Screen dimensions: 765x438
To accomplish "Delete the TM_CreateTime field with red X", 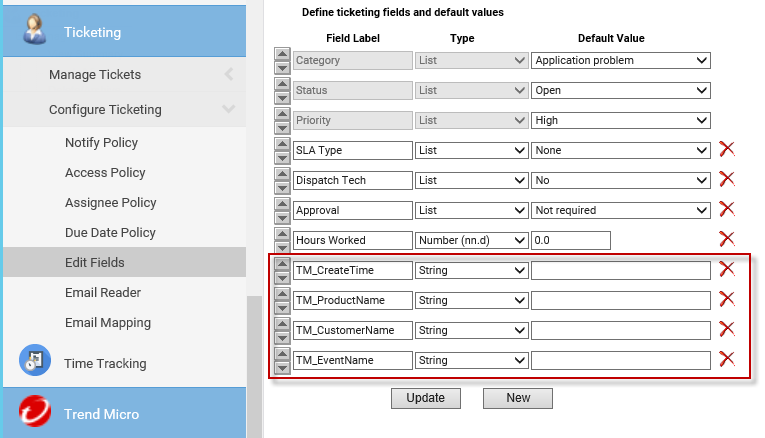I will pos(727,269).
